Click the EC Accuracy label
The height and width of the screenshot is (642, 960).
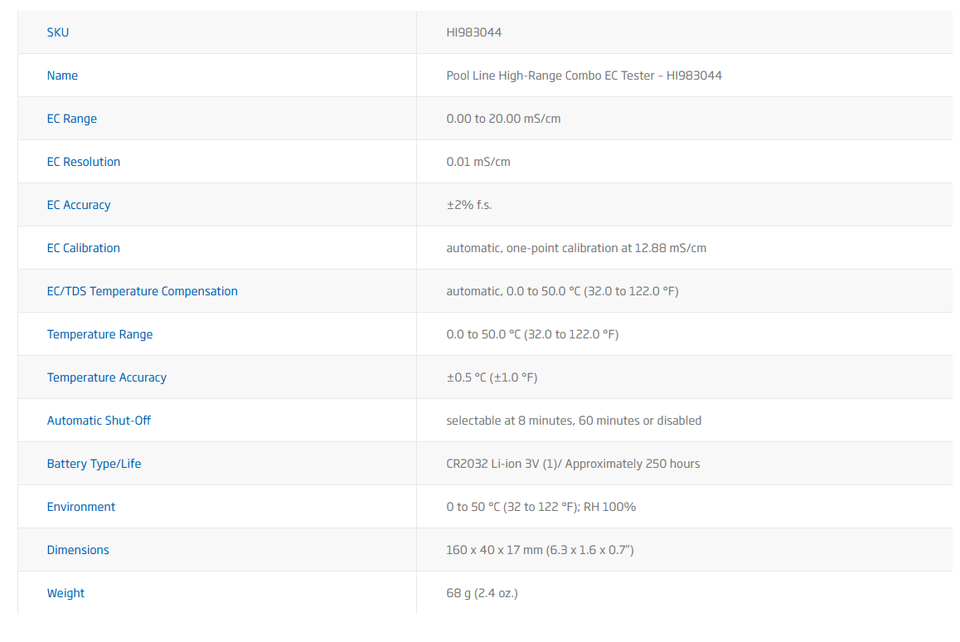78,205
